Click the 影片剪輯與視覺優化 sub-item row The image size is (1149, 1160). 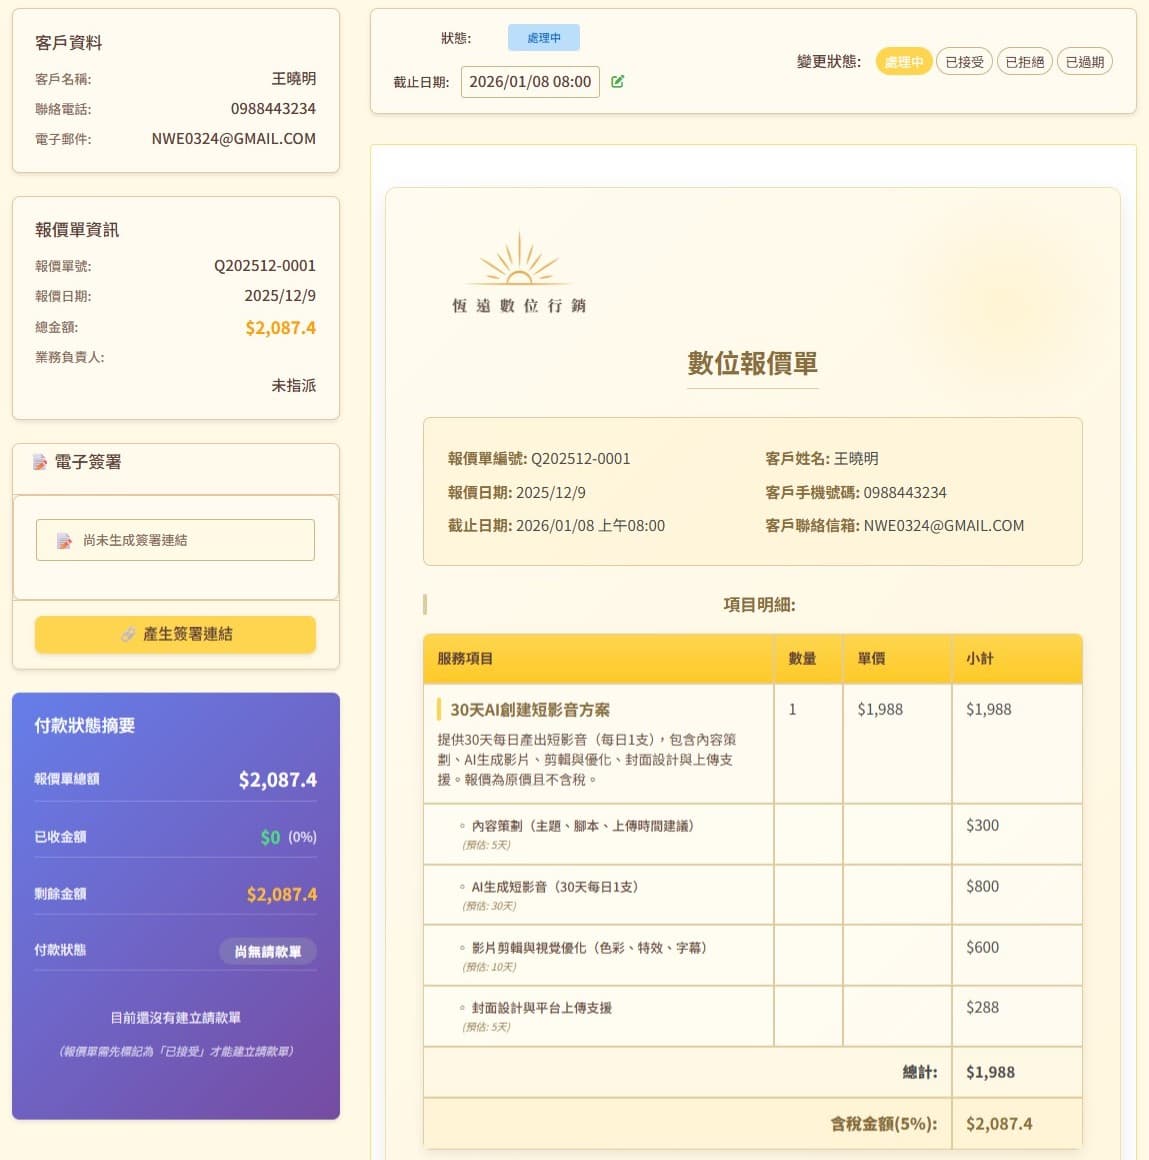tap(588, 948)
